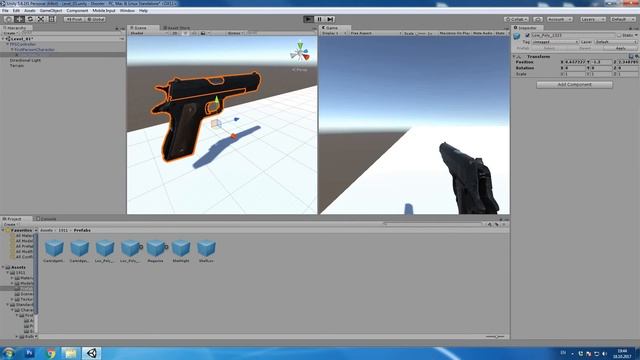
Task: Open the Display 1 dropdown in Game view
Action: pos(333,33)
